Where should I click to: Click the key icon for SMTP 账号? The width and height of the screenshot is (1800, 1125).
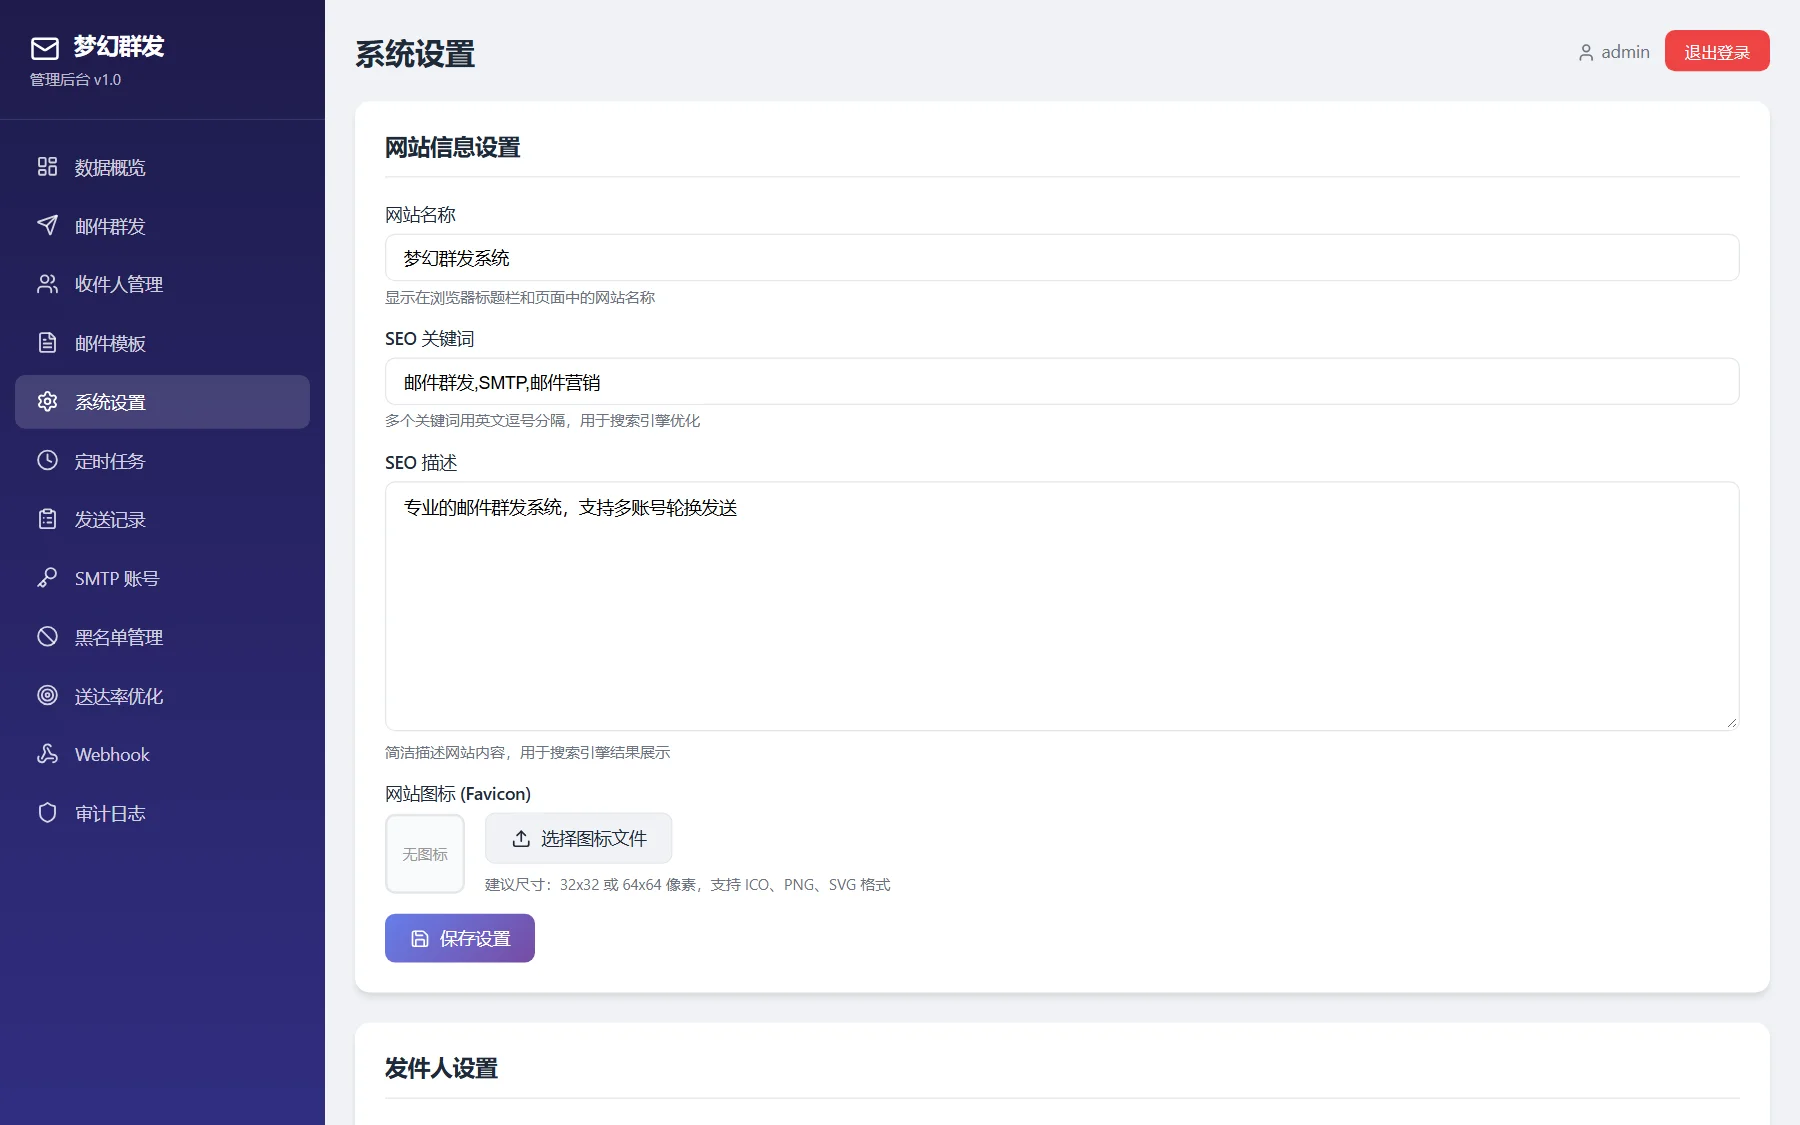pyautogui.click(x=47, y=578)
